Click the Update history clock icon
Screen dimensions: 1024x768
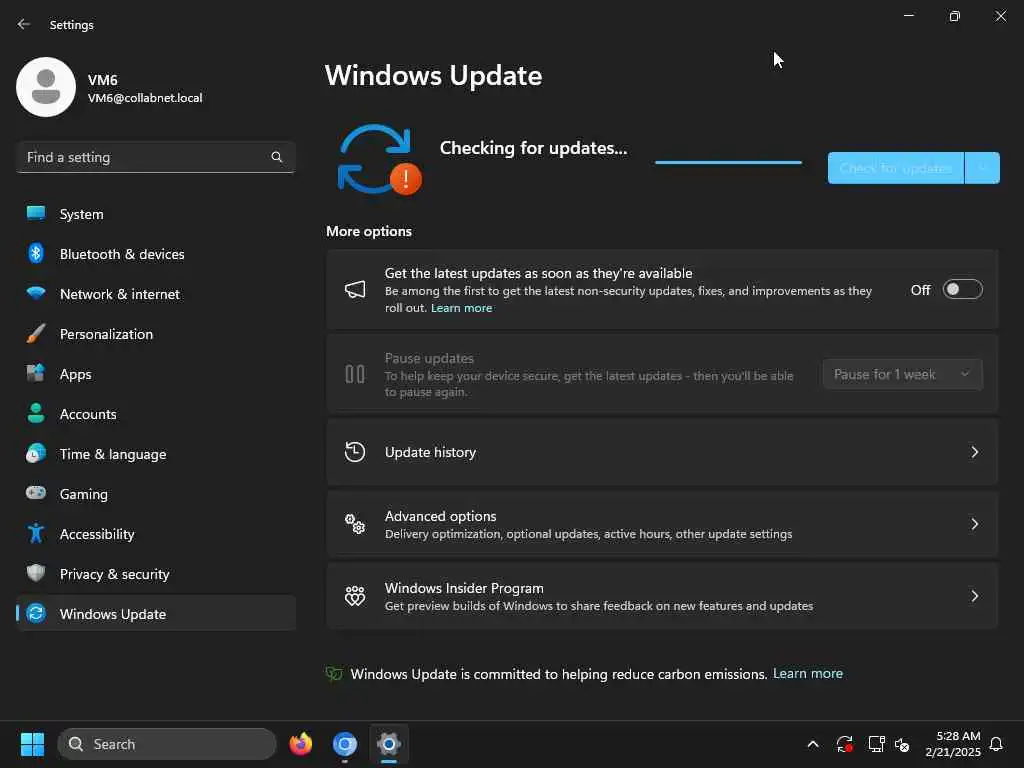pos(355,452)
